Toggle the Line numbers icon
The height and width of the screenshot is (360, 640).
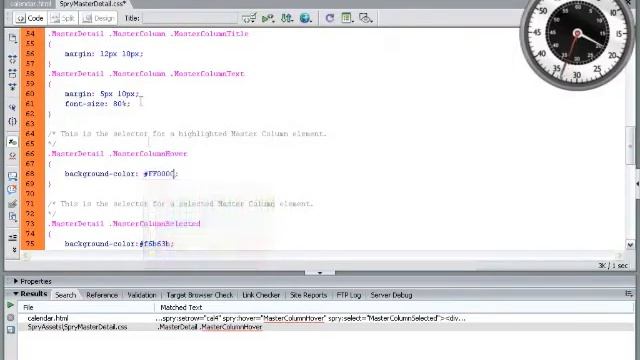point(12,142)
